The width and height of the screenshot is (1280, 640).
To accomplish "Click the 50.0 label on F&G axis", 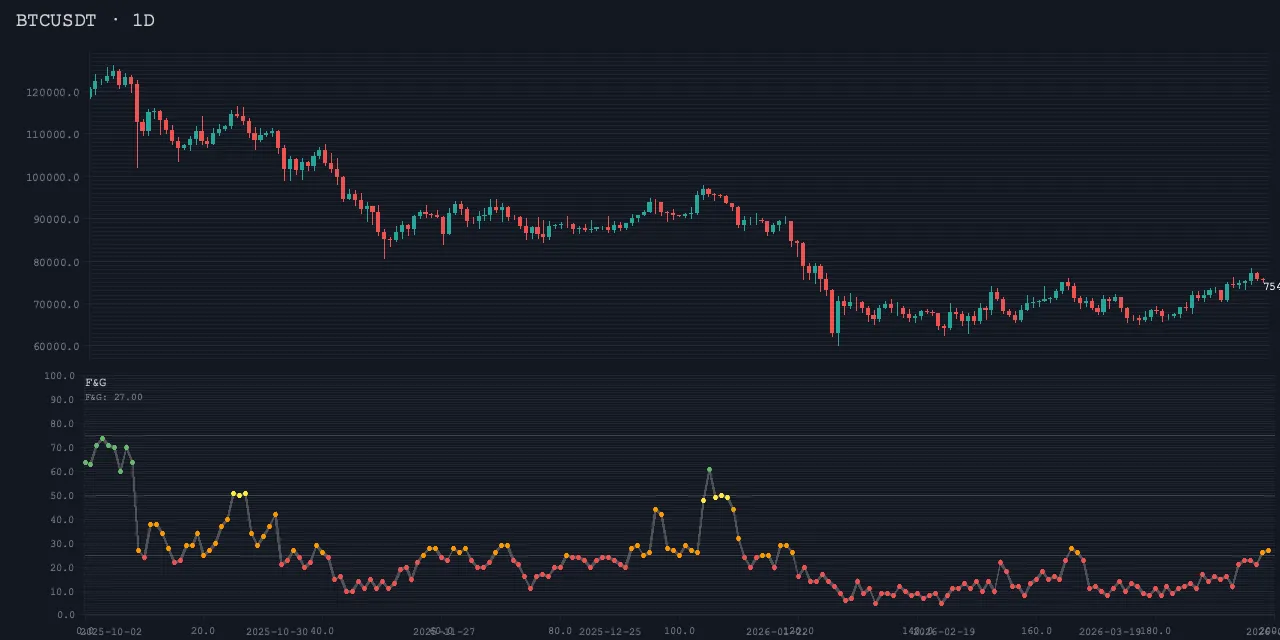I will (62, 496).
